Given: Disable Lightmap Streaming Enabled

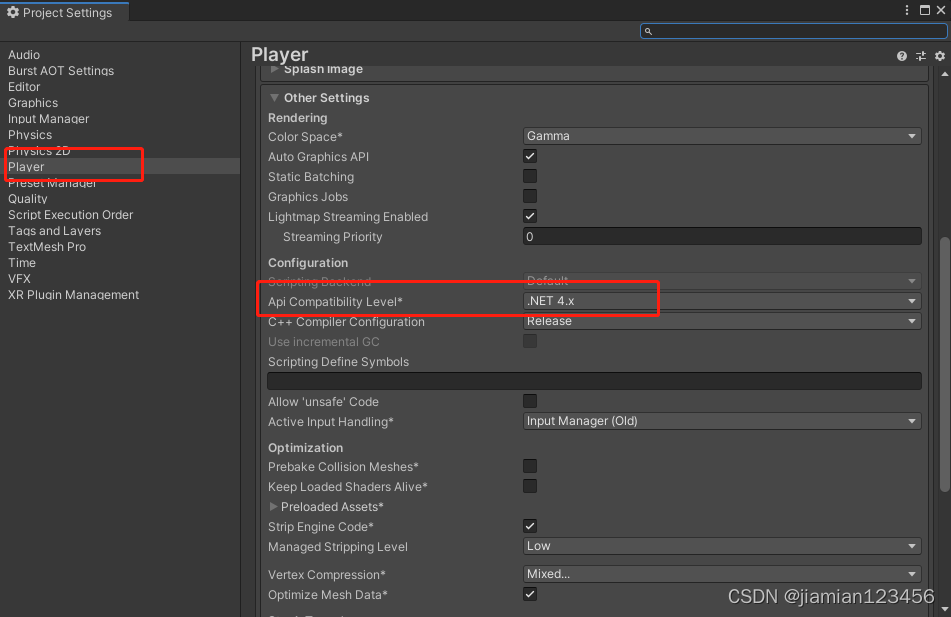Looking at the screenshot, I should click(529, 216).
